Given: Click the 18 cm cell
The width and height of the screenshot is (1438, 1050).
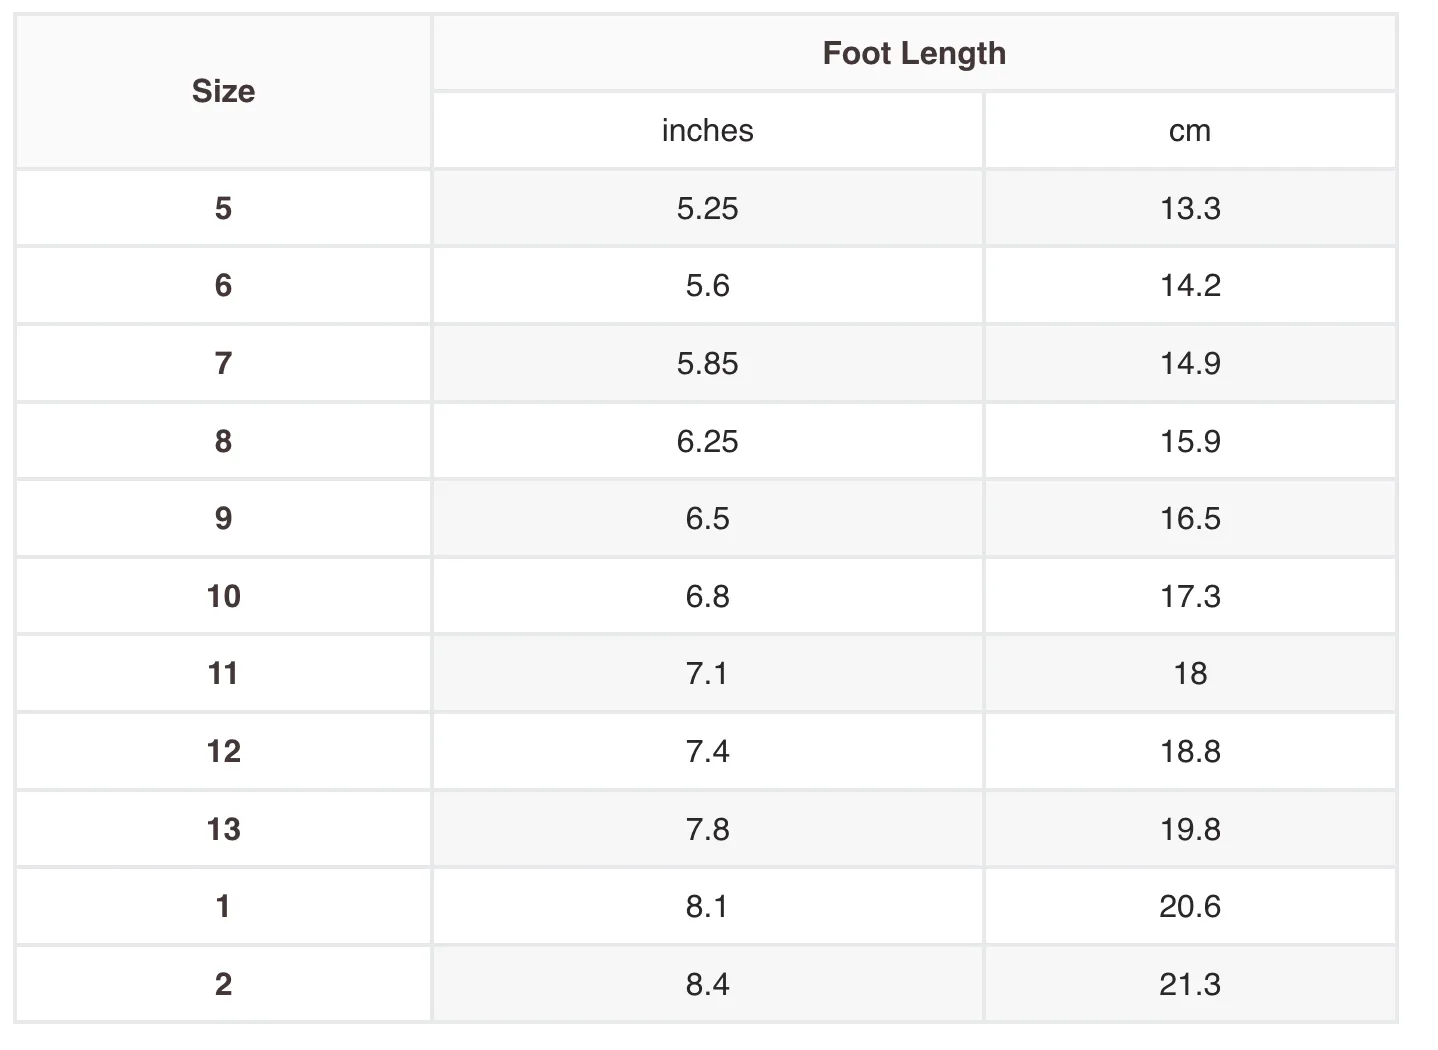Looking at the screenshot, I should [1190, 673].
